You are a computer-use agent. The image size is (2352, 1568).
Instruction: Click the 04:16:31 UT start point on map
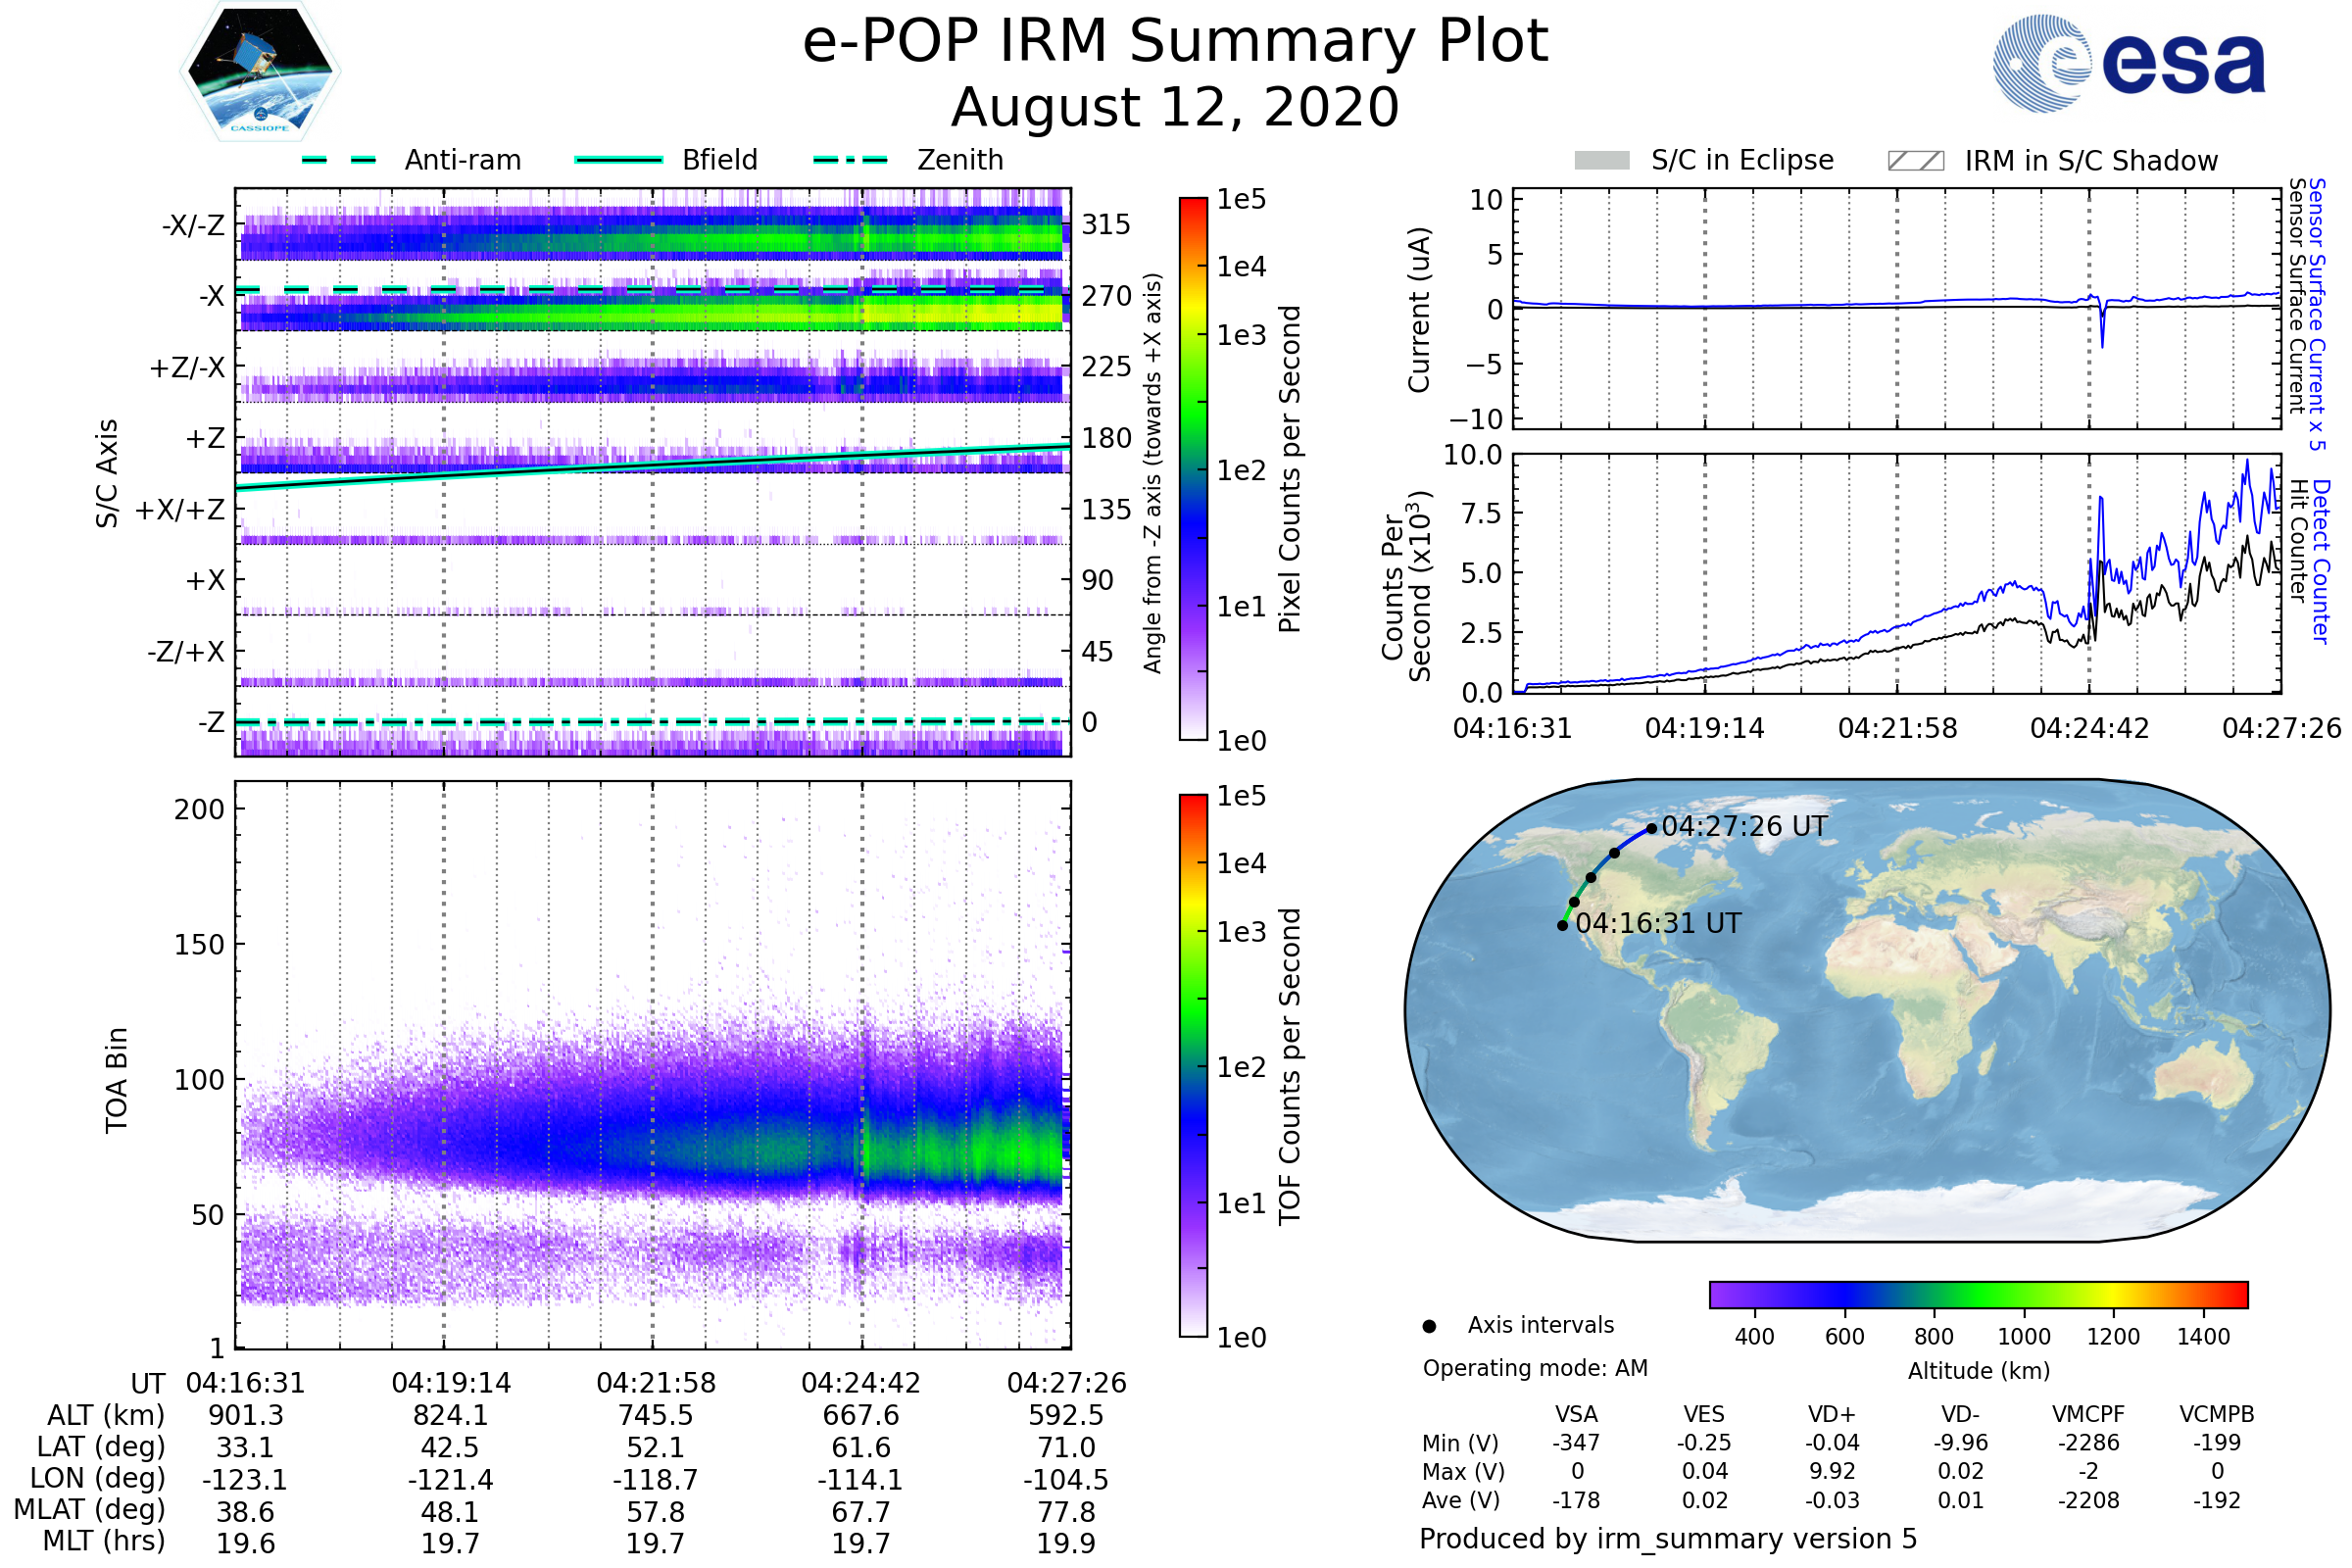tap(1563, 926)
